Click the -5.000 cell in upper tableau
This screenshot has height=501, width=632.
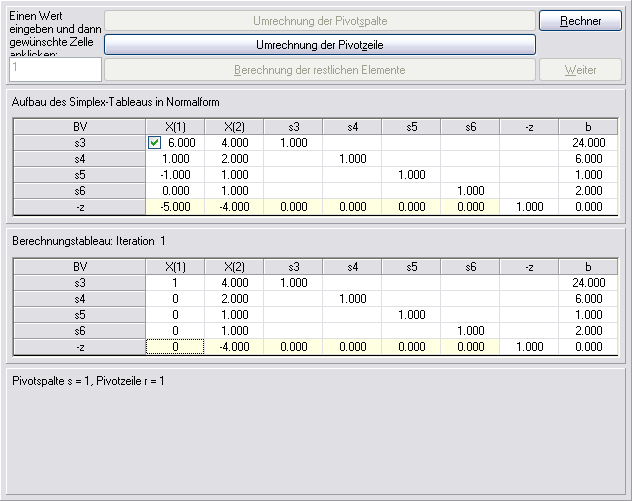[175, 206]
